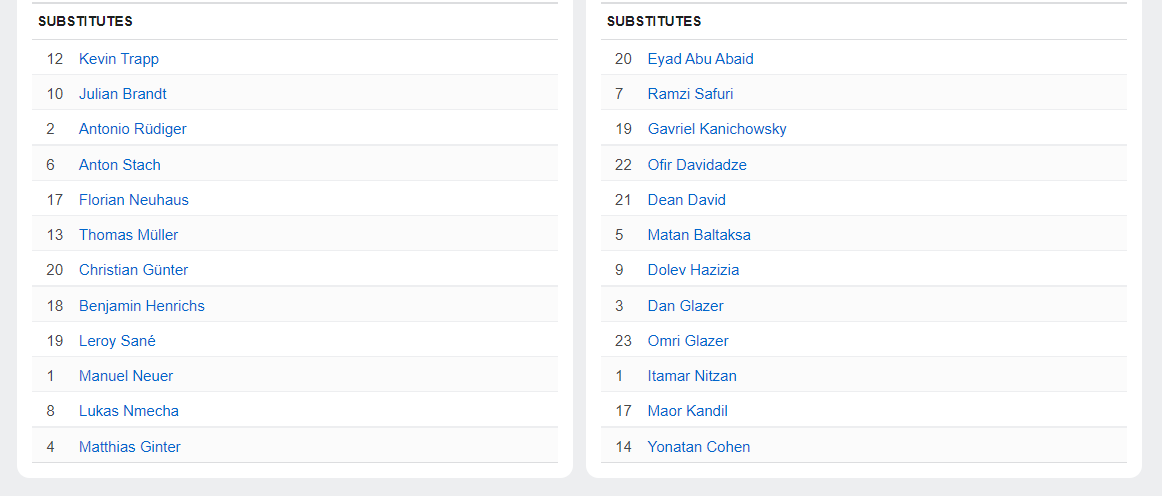Click on Florian Neuhaus
1162x496 pixels.
point(134,200)
